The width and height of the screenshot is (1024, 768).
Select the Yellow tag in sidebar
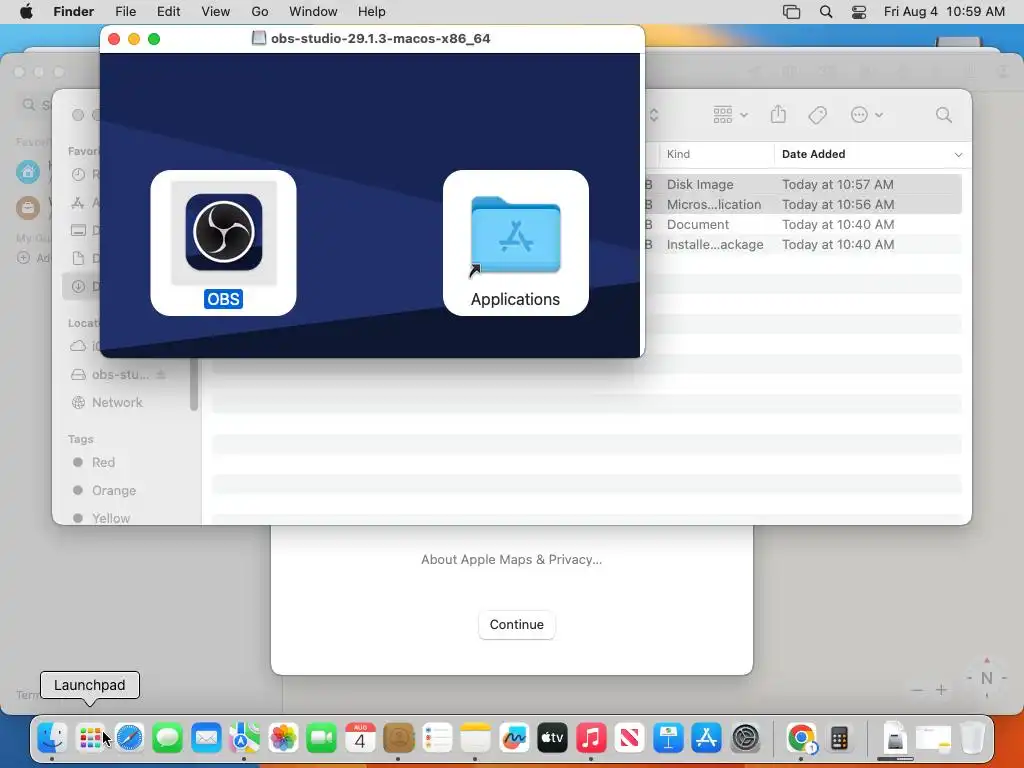click(110, 518)
